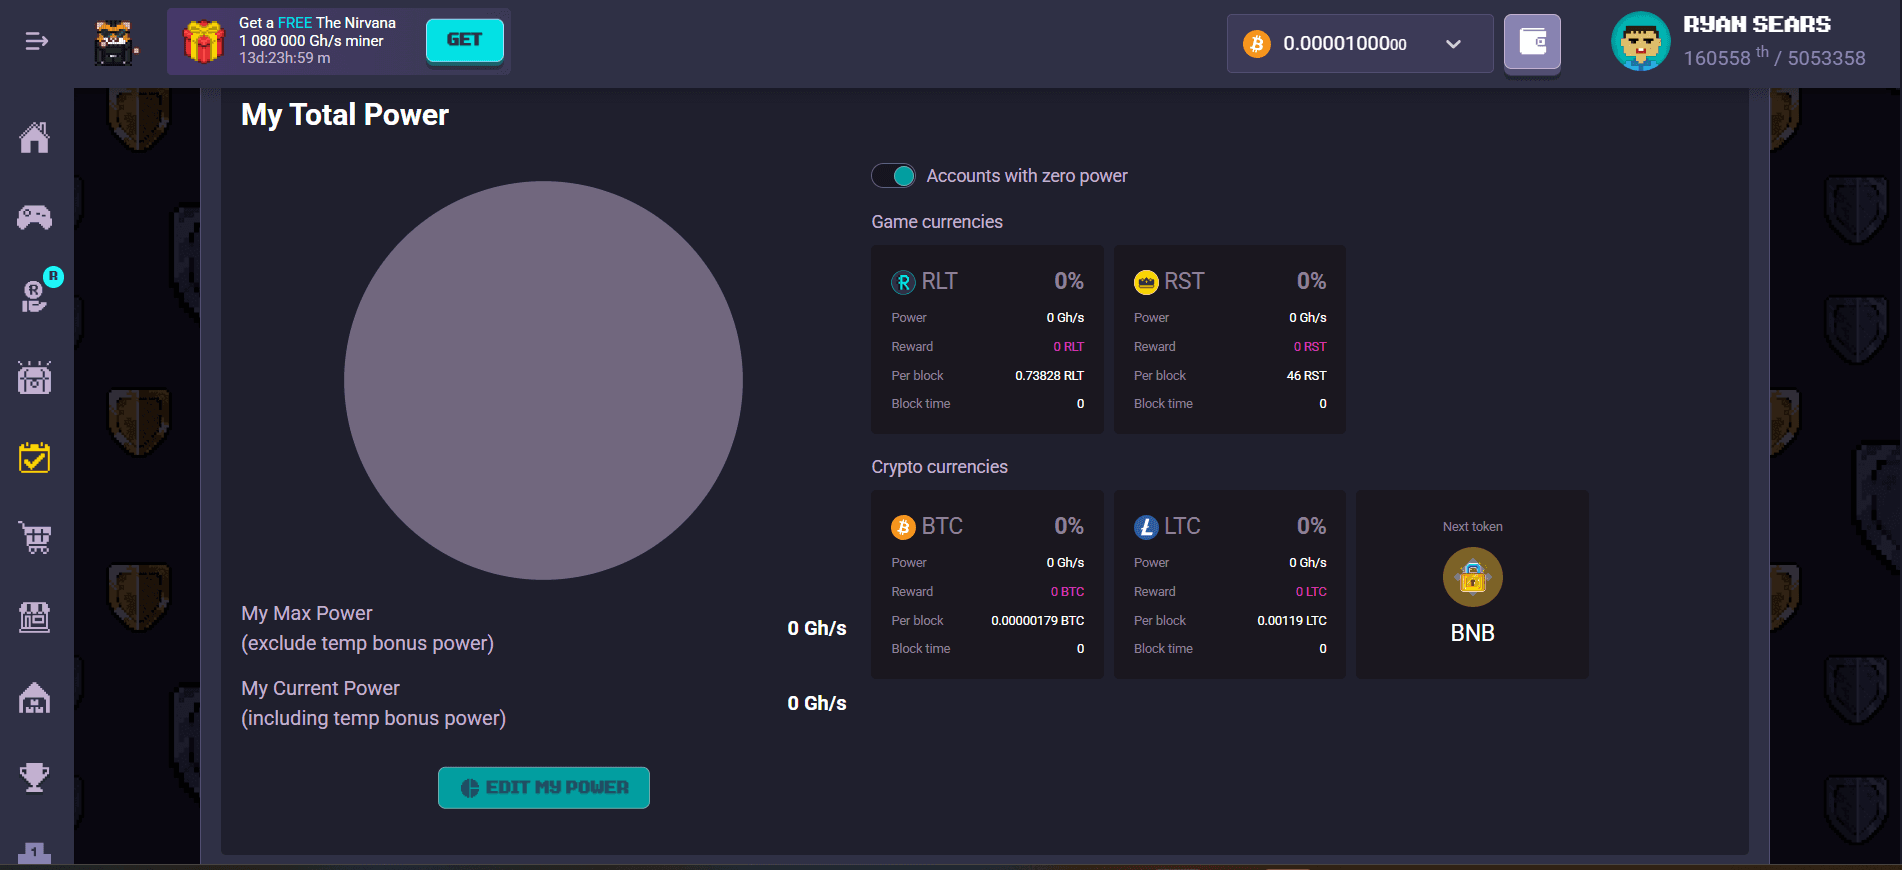Open the games controller icon in the sidebar

(35, 217)
